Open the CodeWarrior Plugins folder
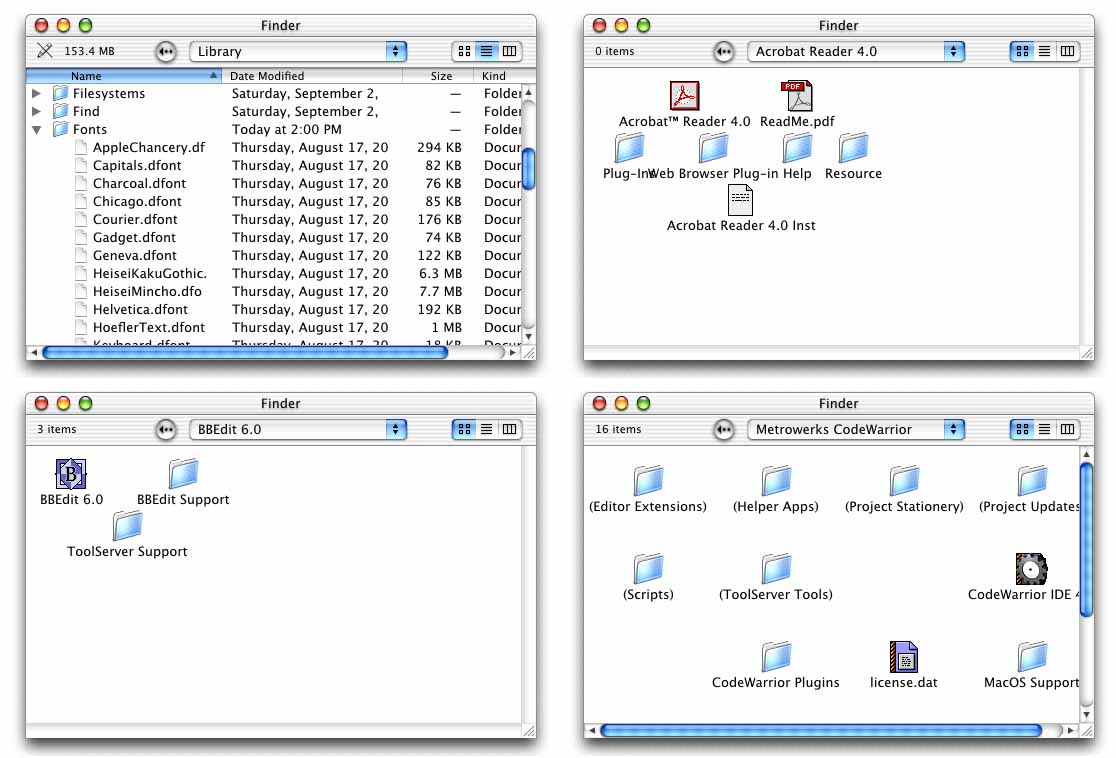This screenshot has height=758, width=1116. (776, 656)
